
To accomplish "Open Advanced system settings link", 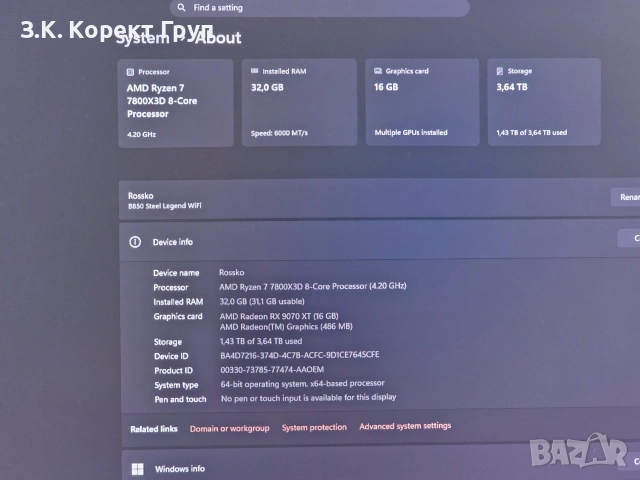I will click(405, 426).
